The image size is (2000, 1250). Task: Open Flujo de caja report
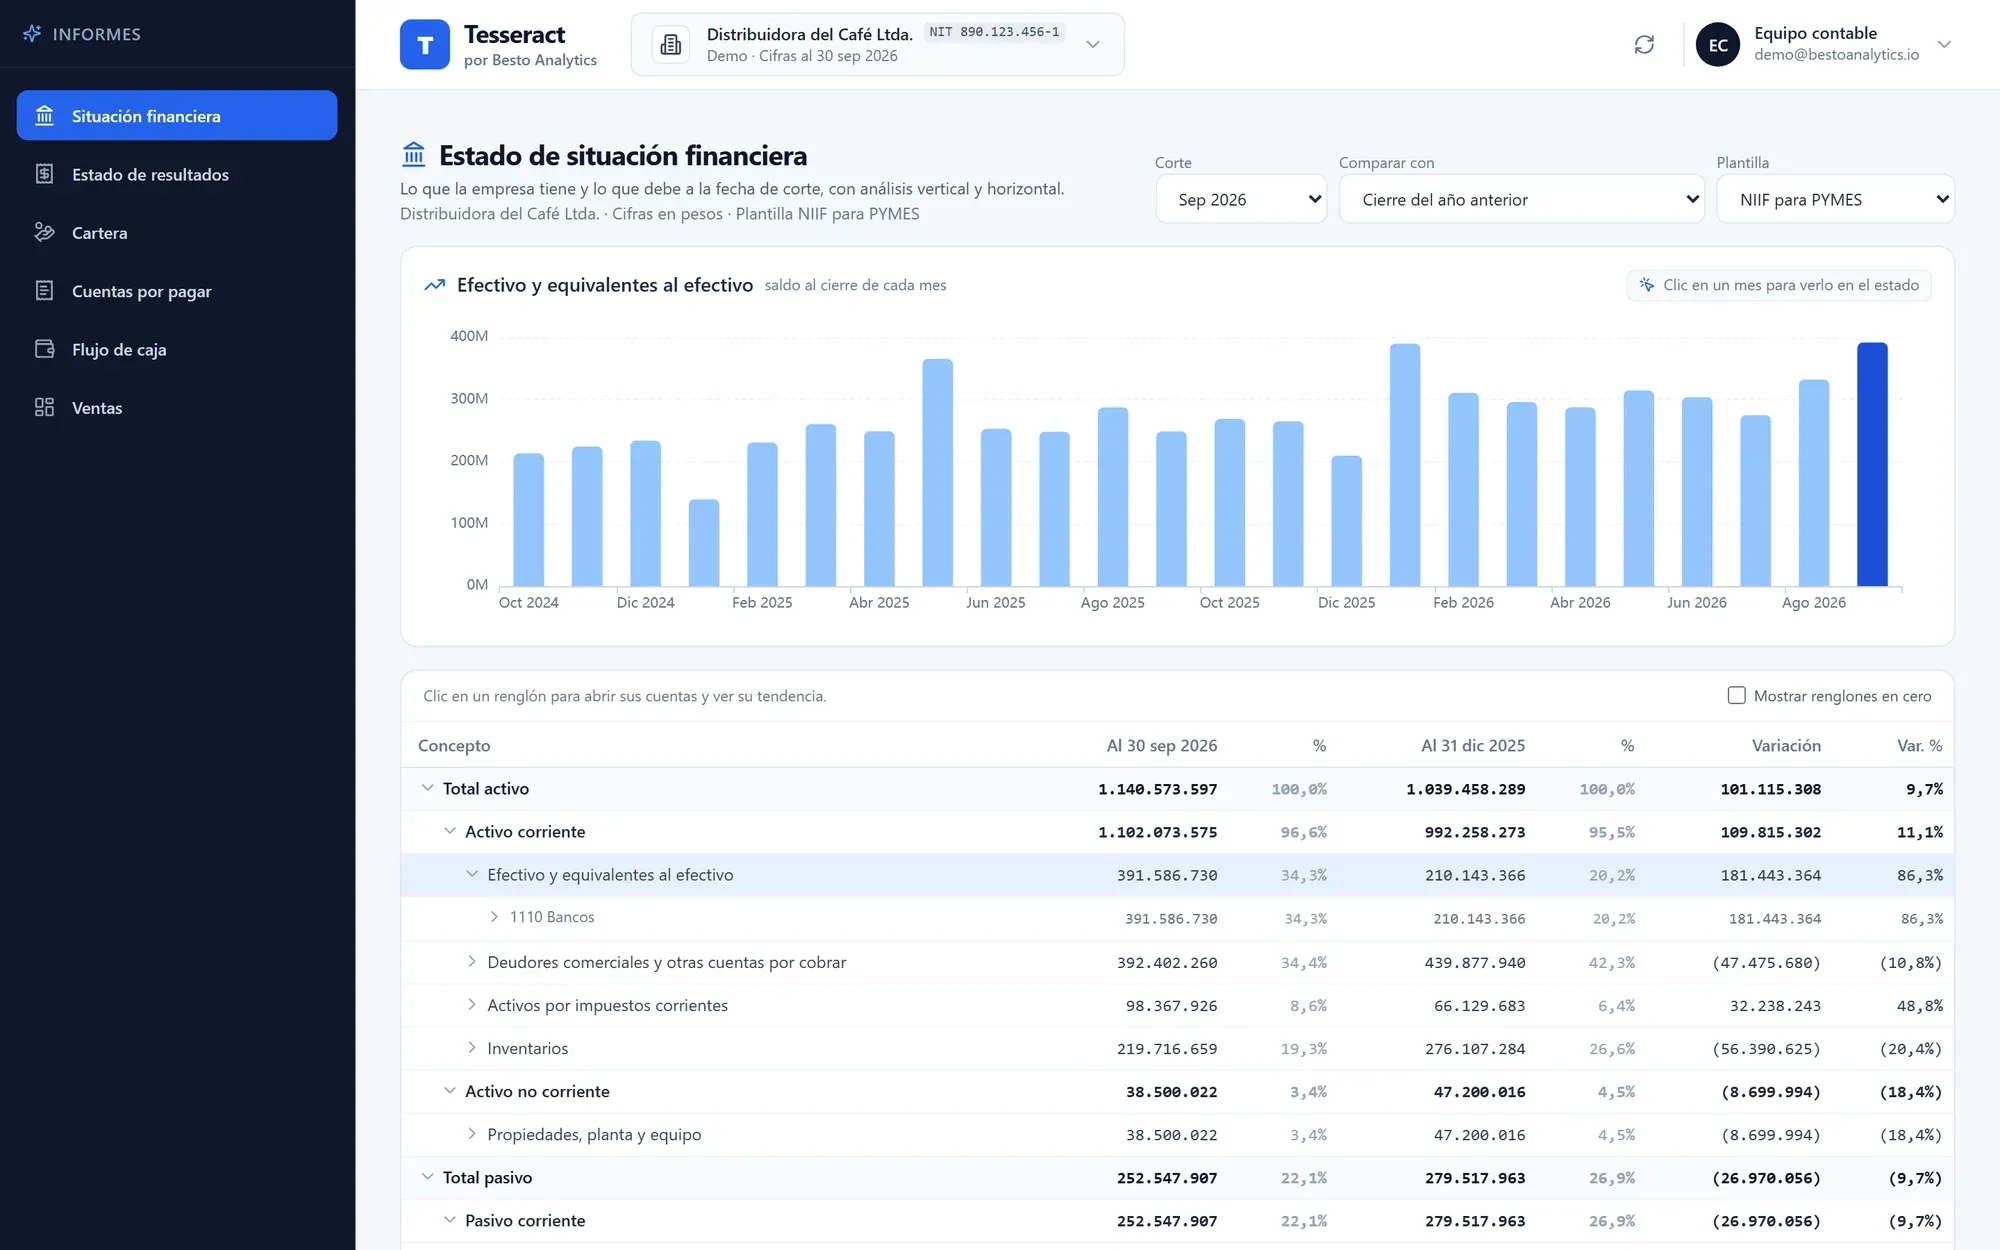tap(177, 349)
